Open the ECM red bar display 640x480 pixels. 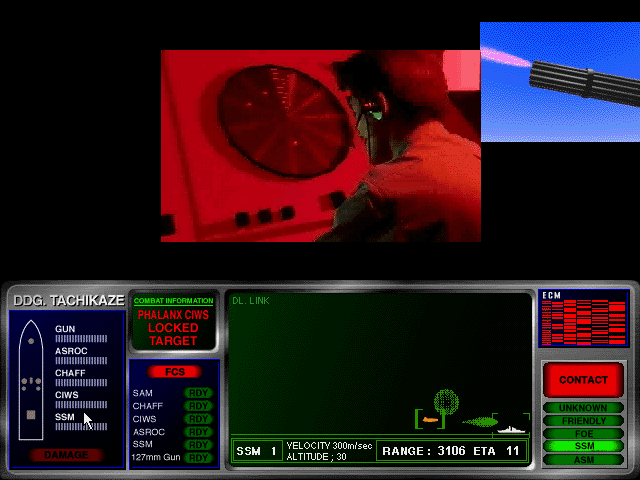pos(584,318)
